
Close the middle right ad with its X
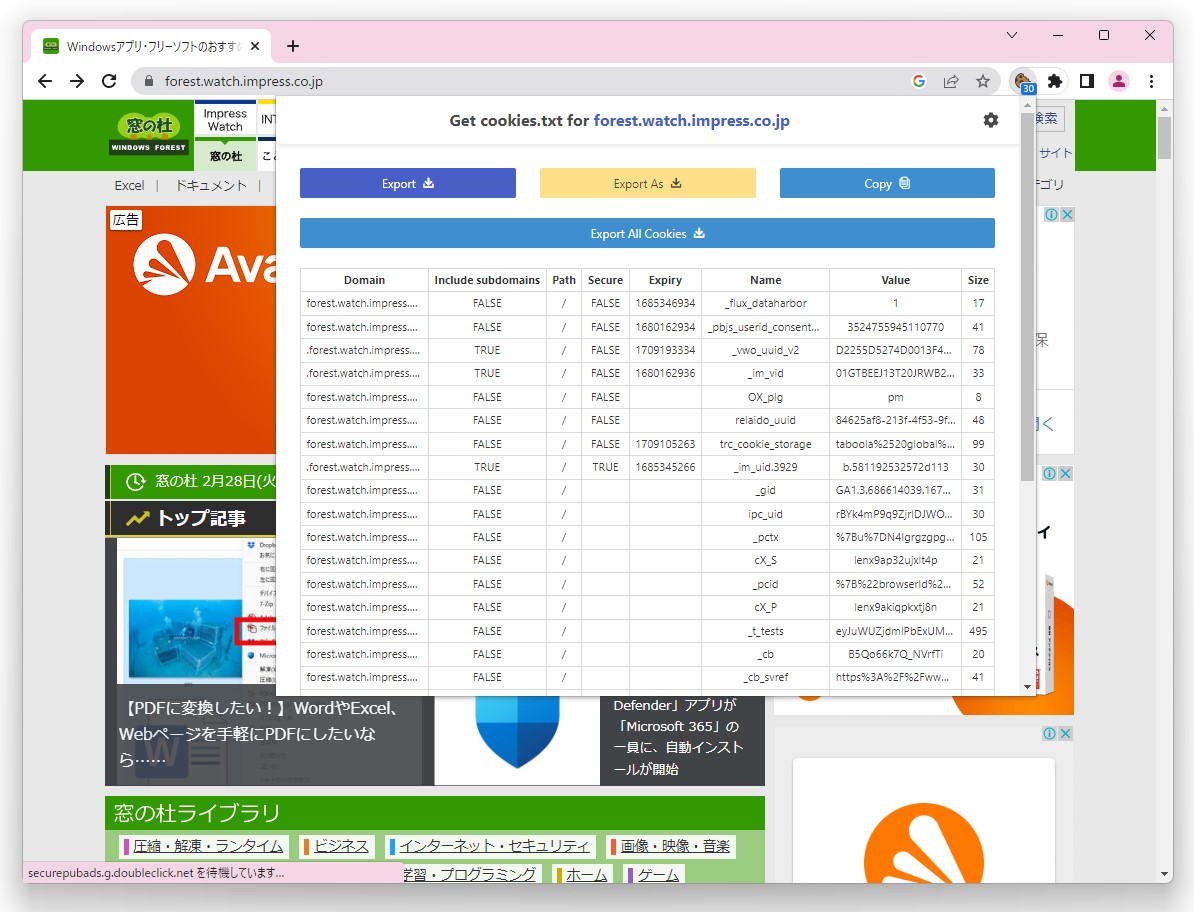[x=1065, y=474]
